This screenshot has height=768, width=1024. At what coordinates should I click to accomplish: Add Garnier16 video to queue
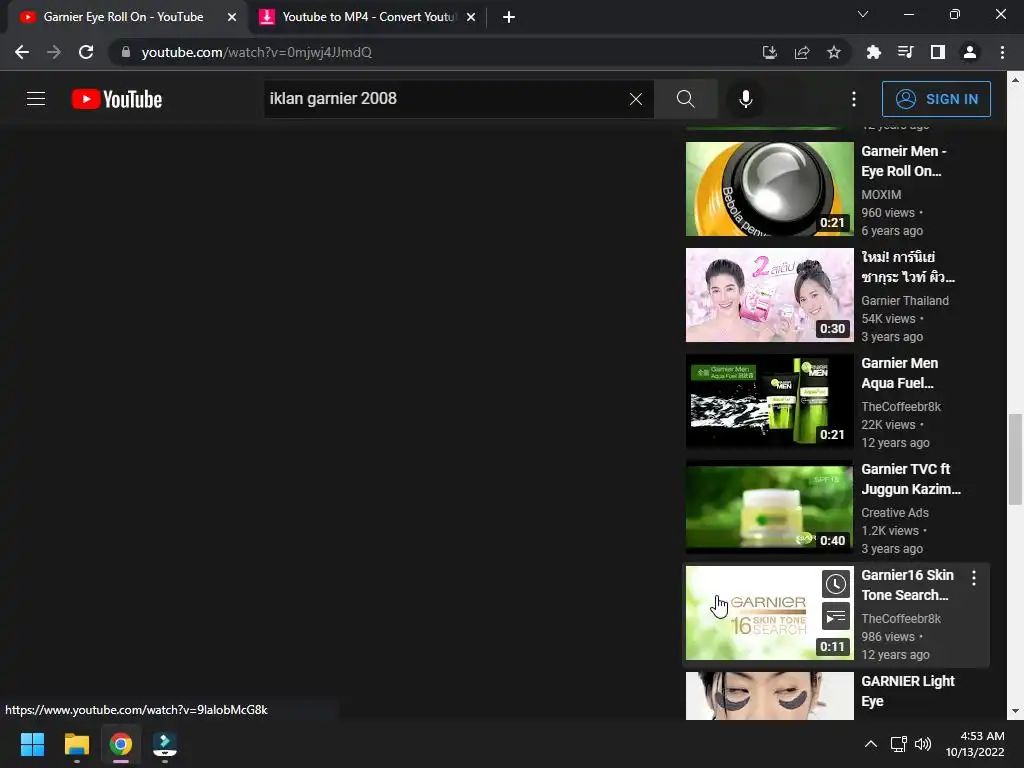click(835, 616)
